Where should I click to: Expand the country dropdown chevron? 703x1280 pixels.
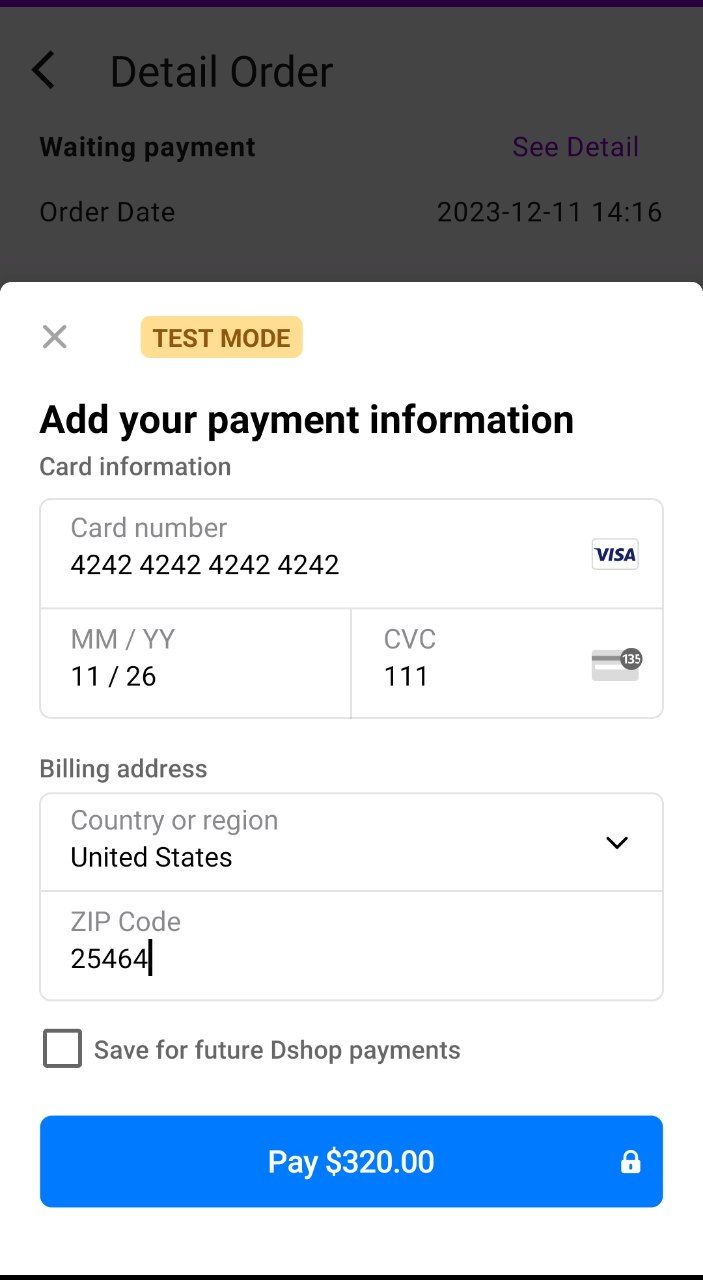[617, 842]
